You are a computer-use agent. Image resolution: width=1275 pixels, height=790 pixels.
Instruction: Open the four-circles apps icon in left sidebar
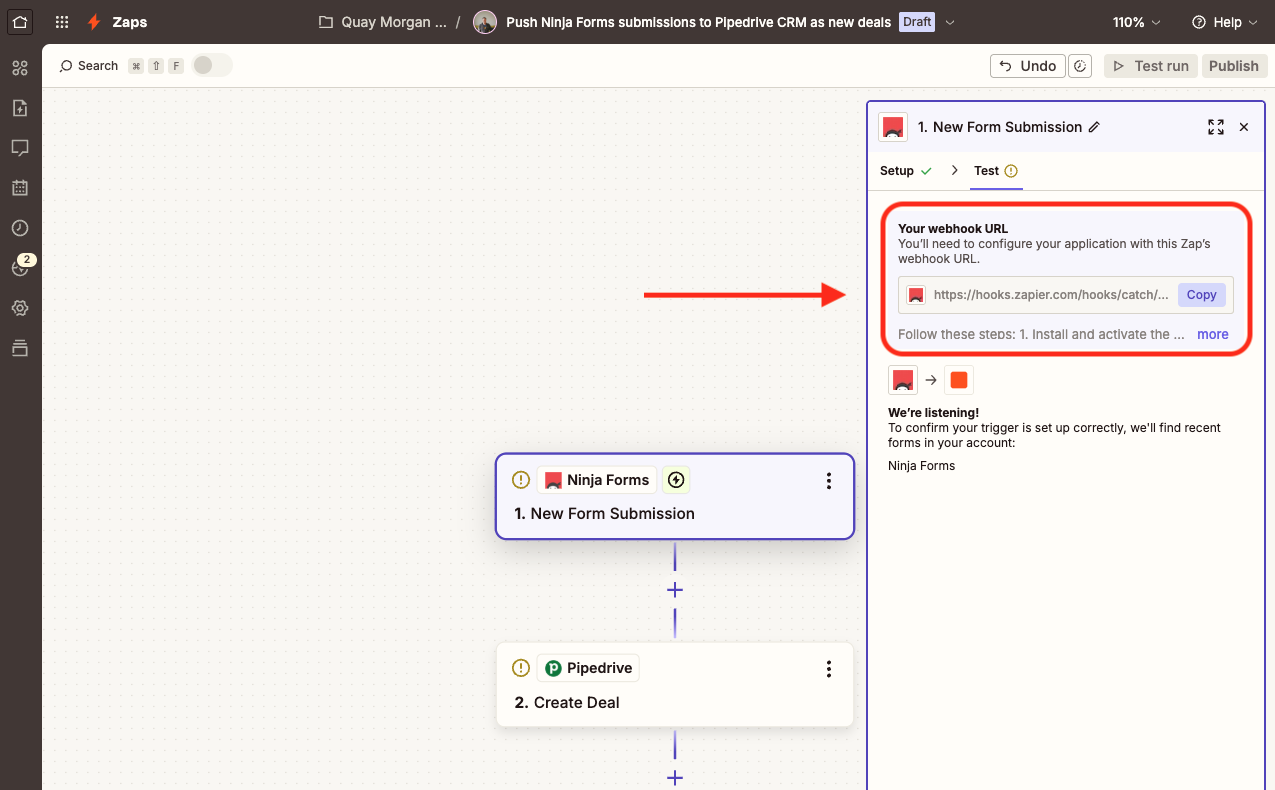click(x=20, y=68)
